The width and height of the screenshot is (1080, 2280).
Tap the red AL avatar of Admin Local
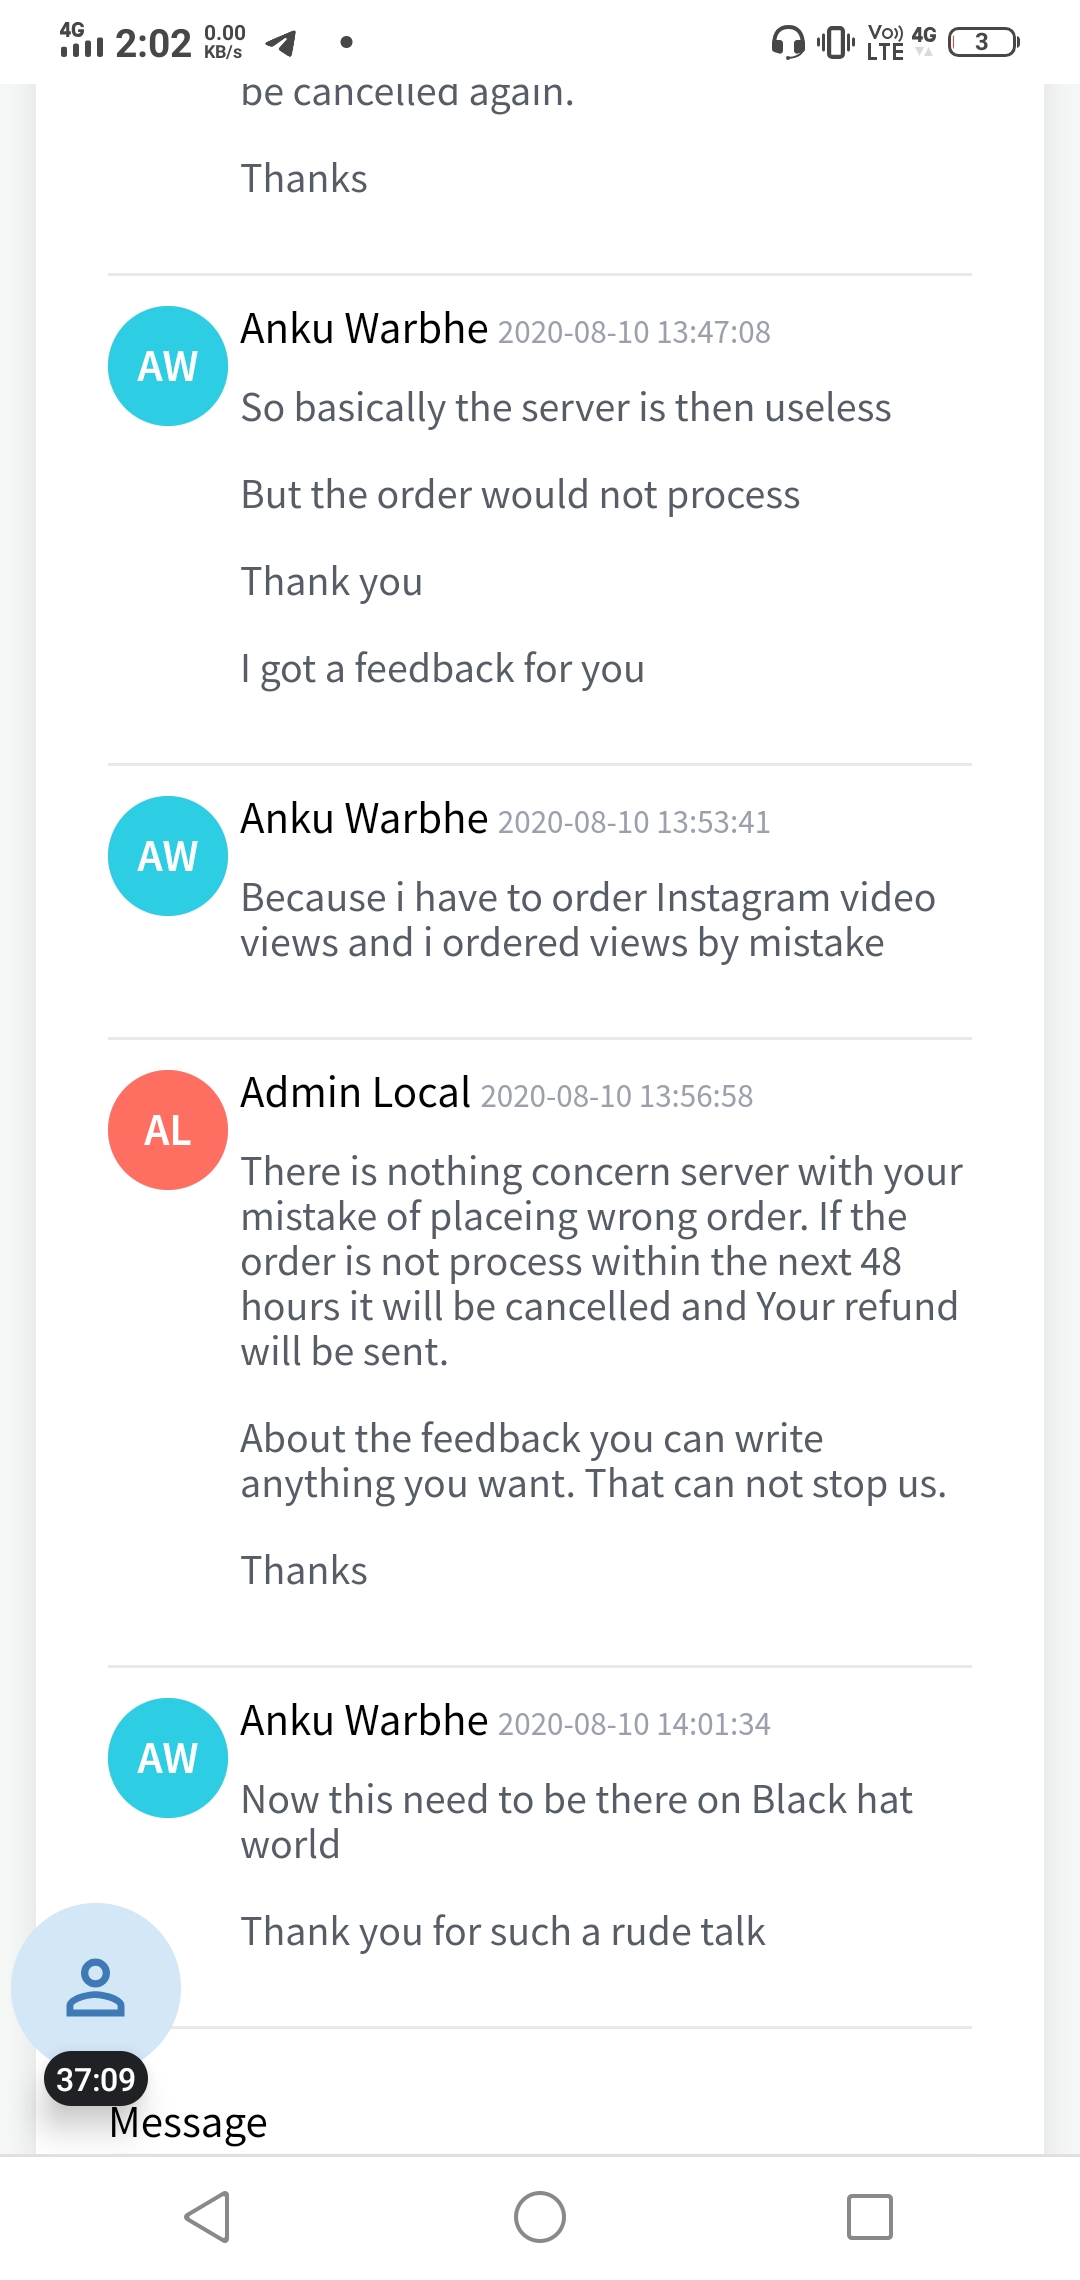click(x=168, y=1130)
